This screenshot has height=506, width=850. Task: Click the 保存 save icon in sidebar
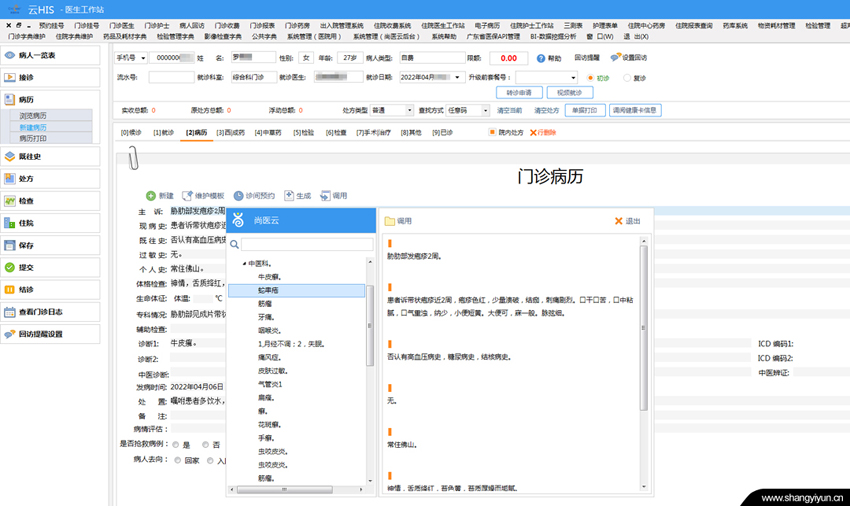click(x=10, y=246)
